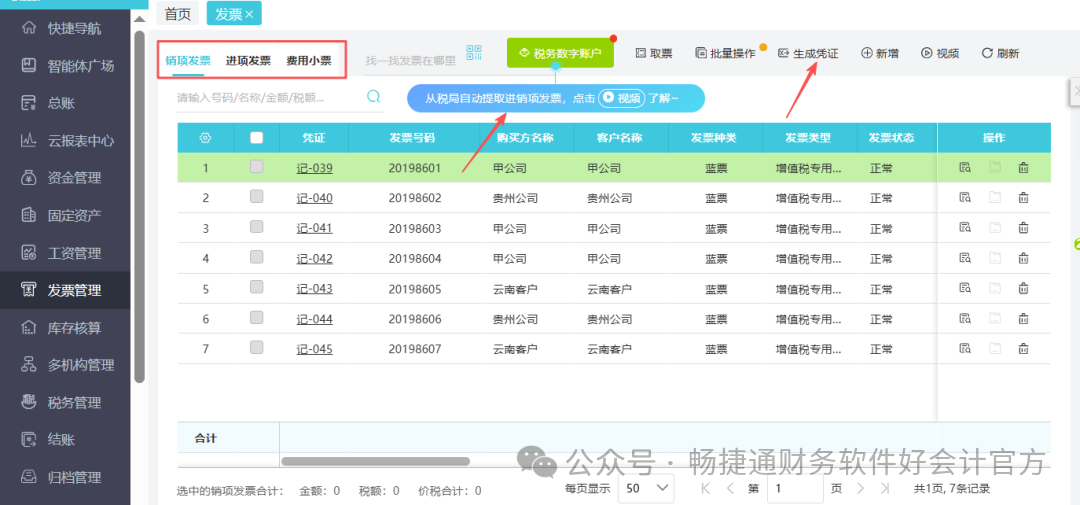Screen dimensions: 1080x505
Task: Click 生成凭证 toolbar button
Action: coord(808,53)
